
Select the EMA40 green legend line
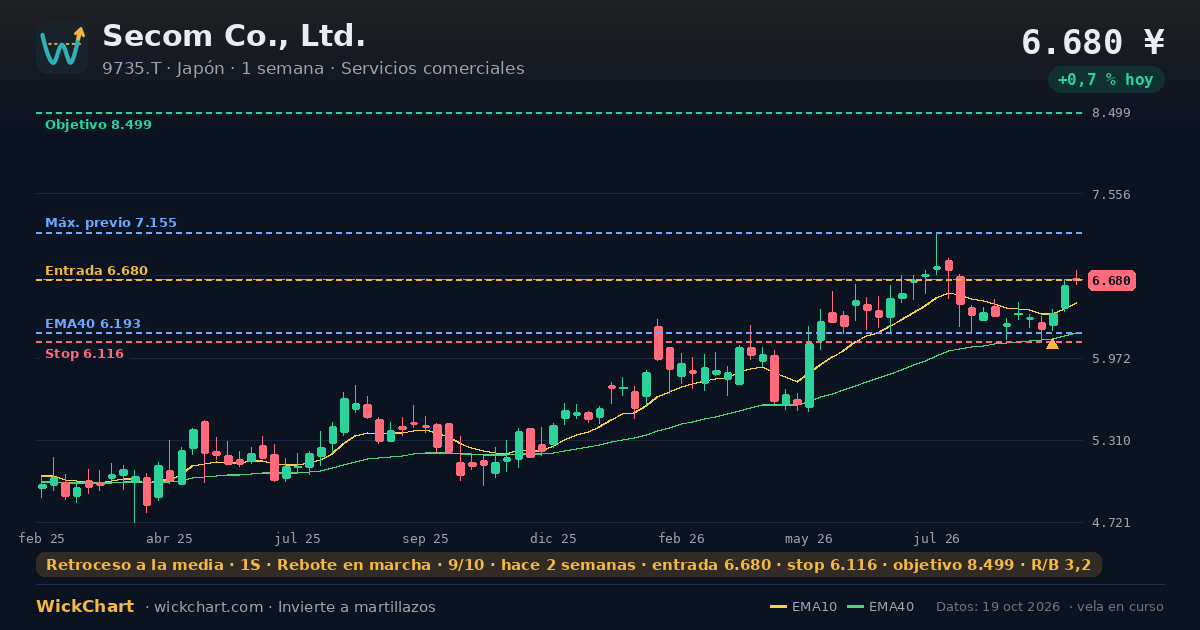pyautogui.click(x=854, y=607)
